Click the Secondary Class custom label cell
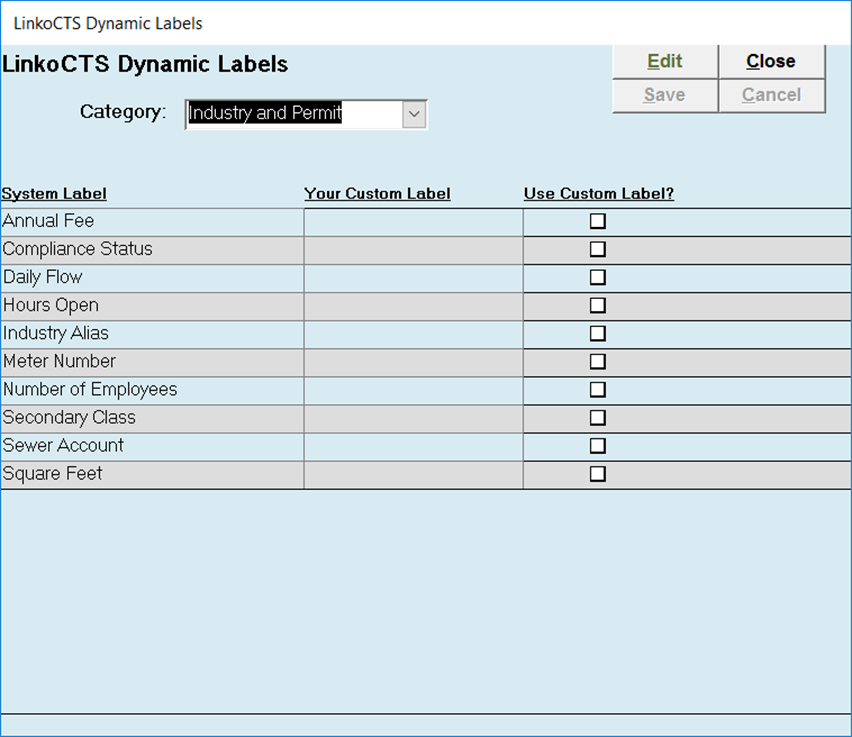Screen dimensions: 852x737 click(x=414, y=419)
